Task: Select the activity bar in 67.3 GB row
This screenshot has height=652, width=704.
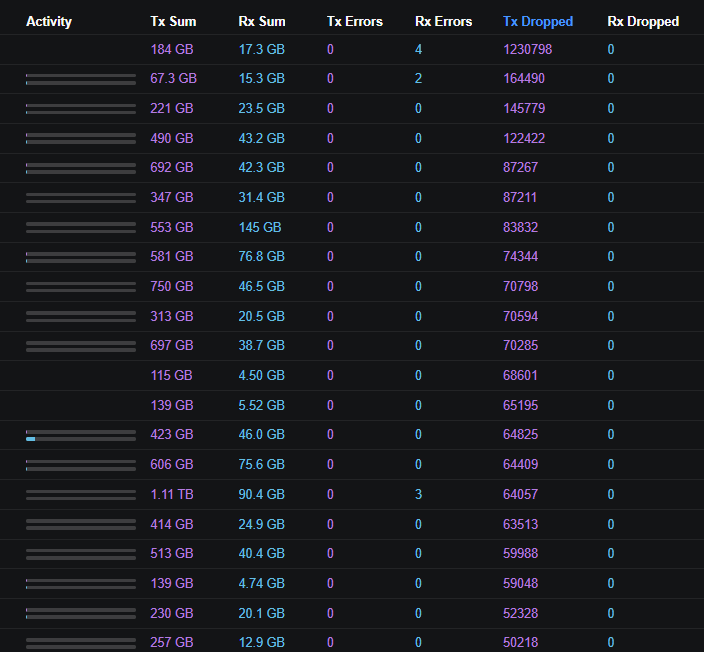Action: 81,79
